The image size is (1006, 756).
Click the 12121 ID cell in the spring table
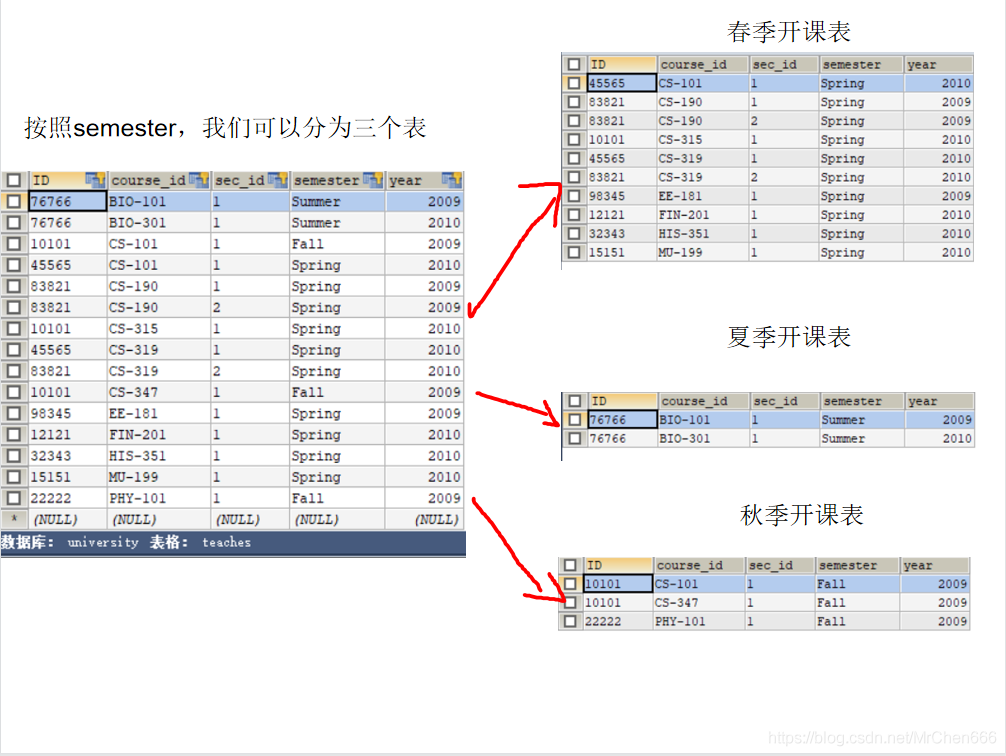622,214
